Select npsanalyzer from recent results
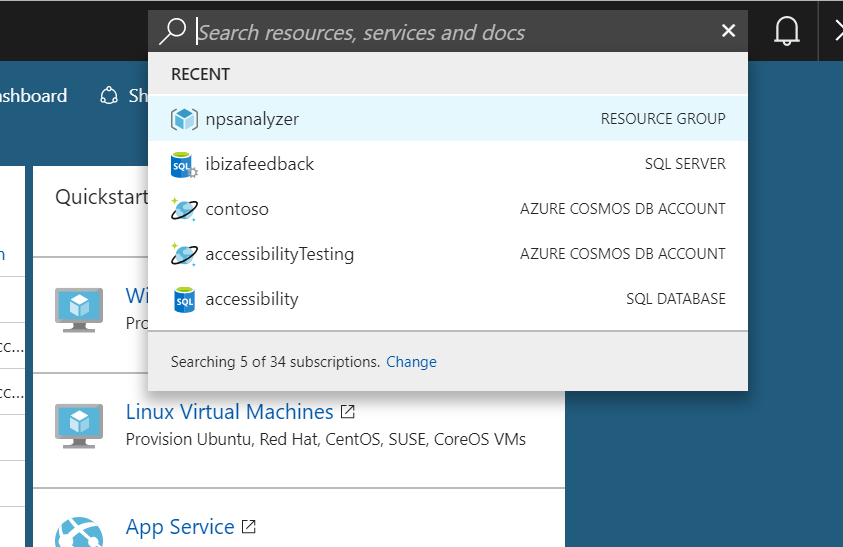843x547 pixels. [252, 119]
